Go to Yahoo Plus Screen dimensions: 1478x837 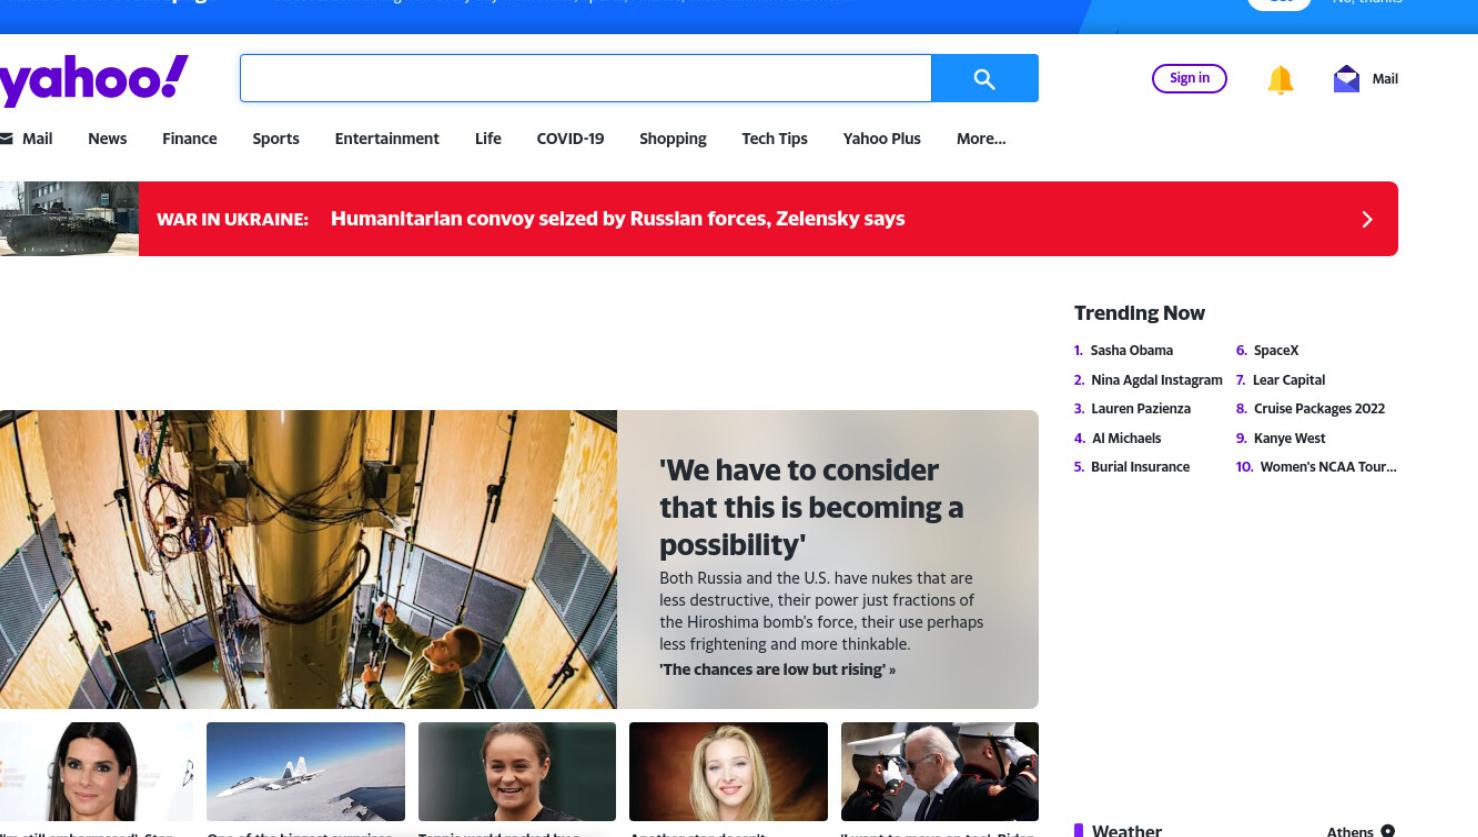click(881, 138)
